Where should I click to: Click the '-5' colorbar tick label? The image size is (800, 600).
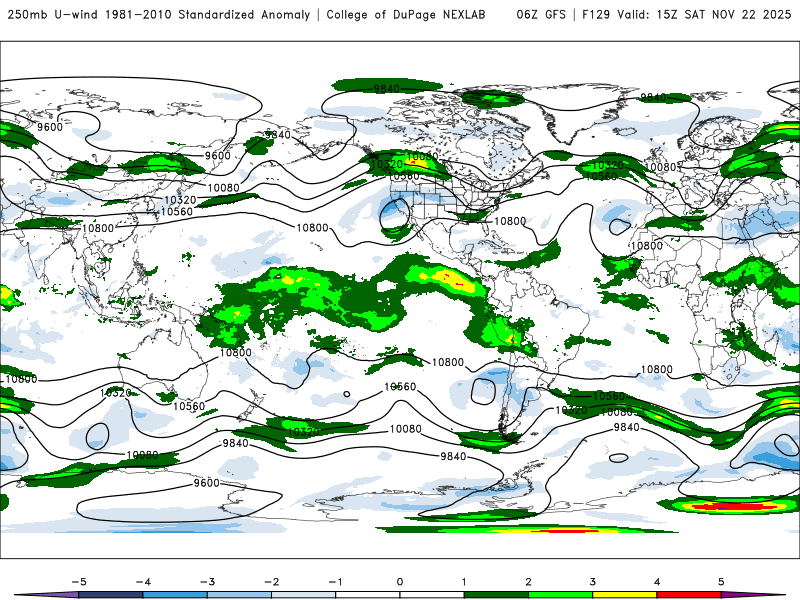[x=79, y=582]
